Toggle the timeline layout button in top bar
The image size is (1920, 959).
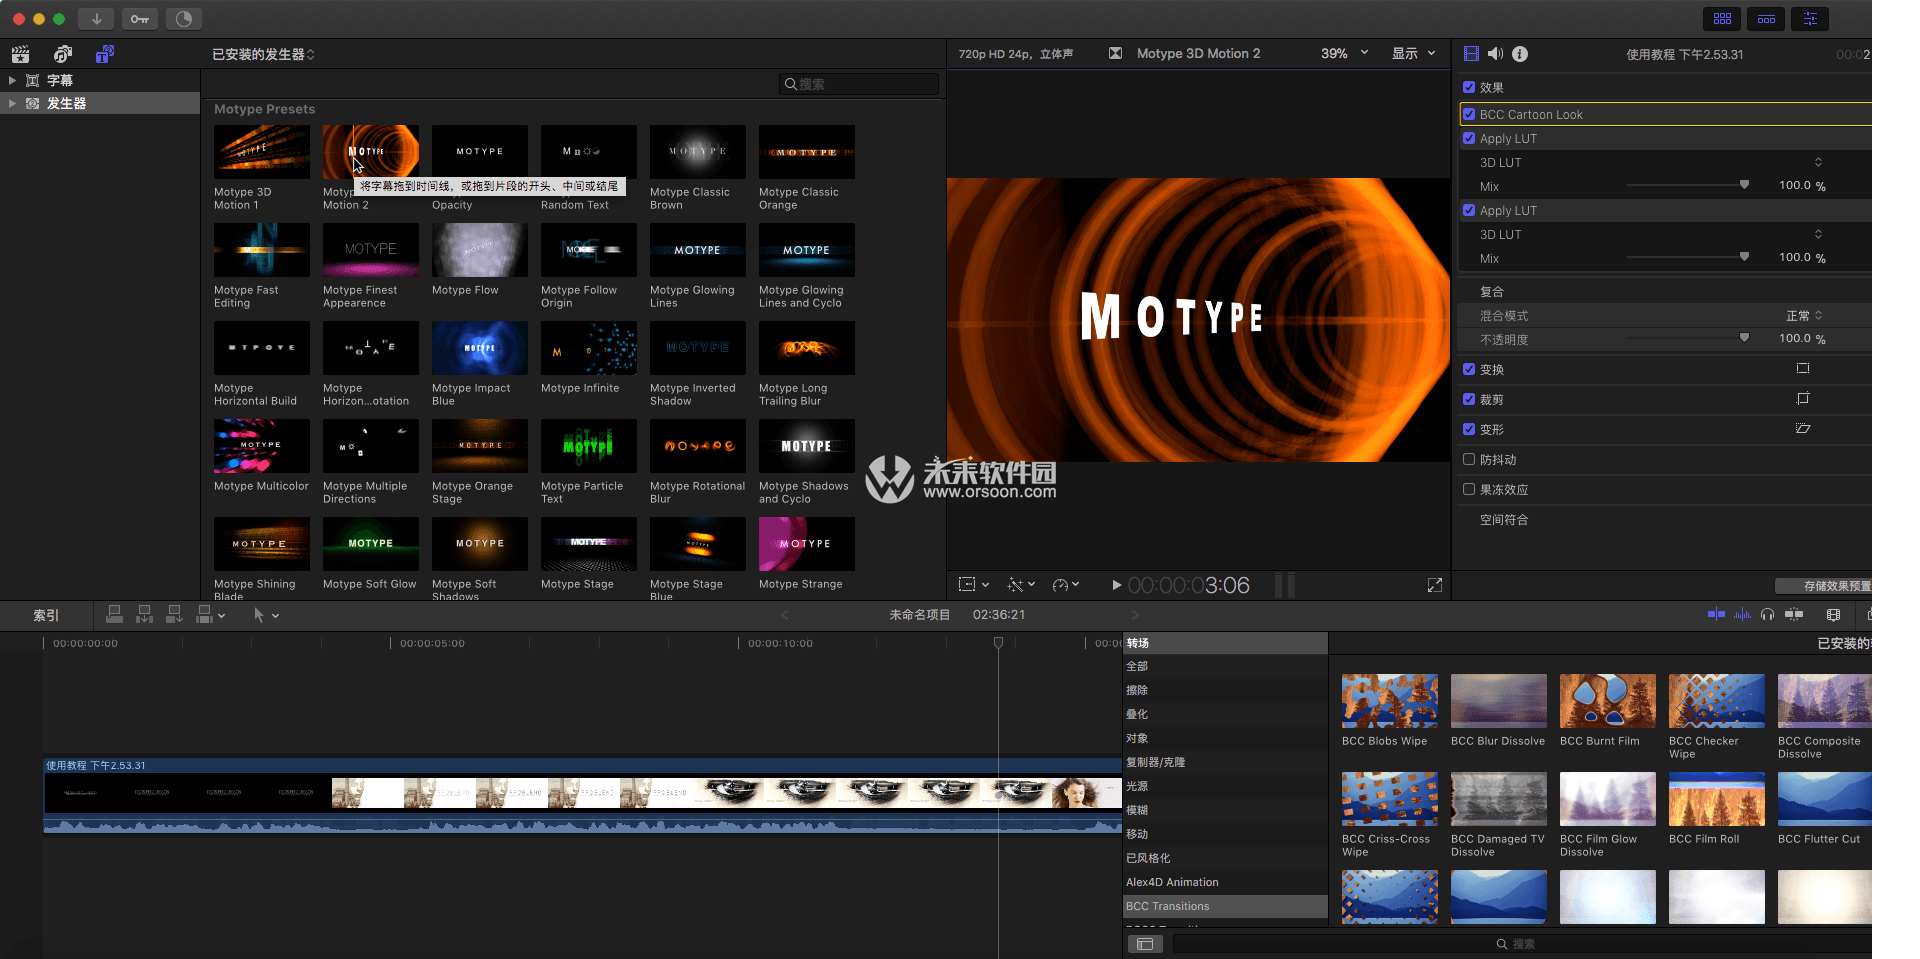click(1766, 19)
